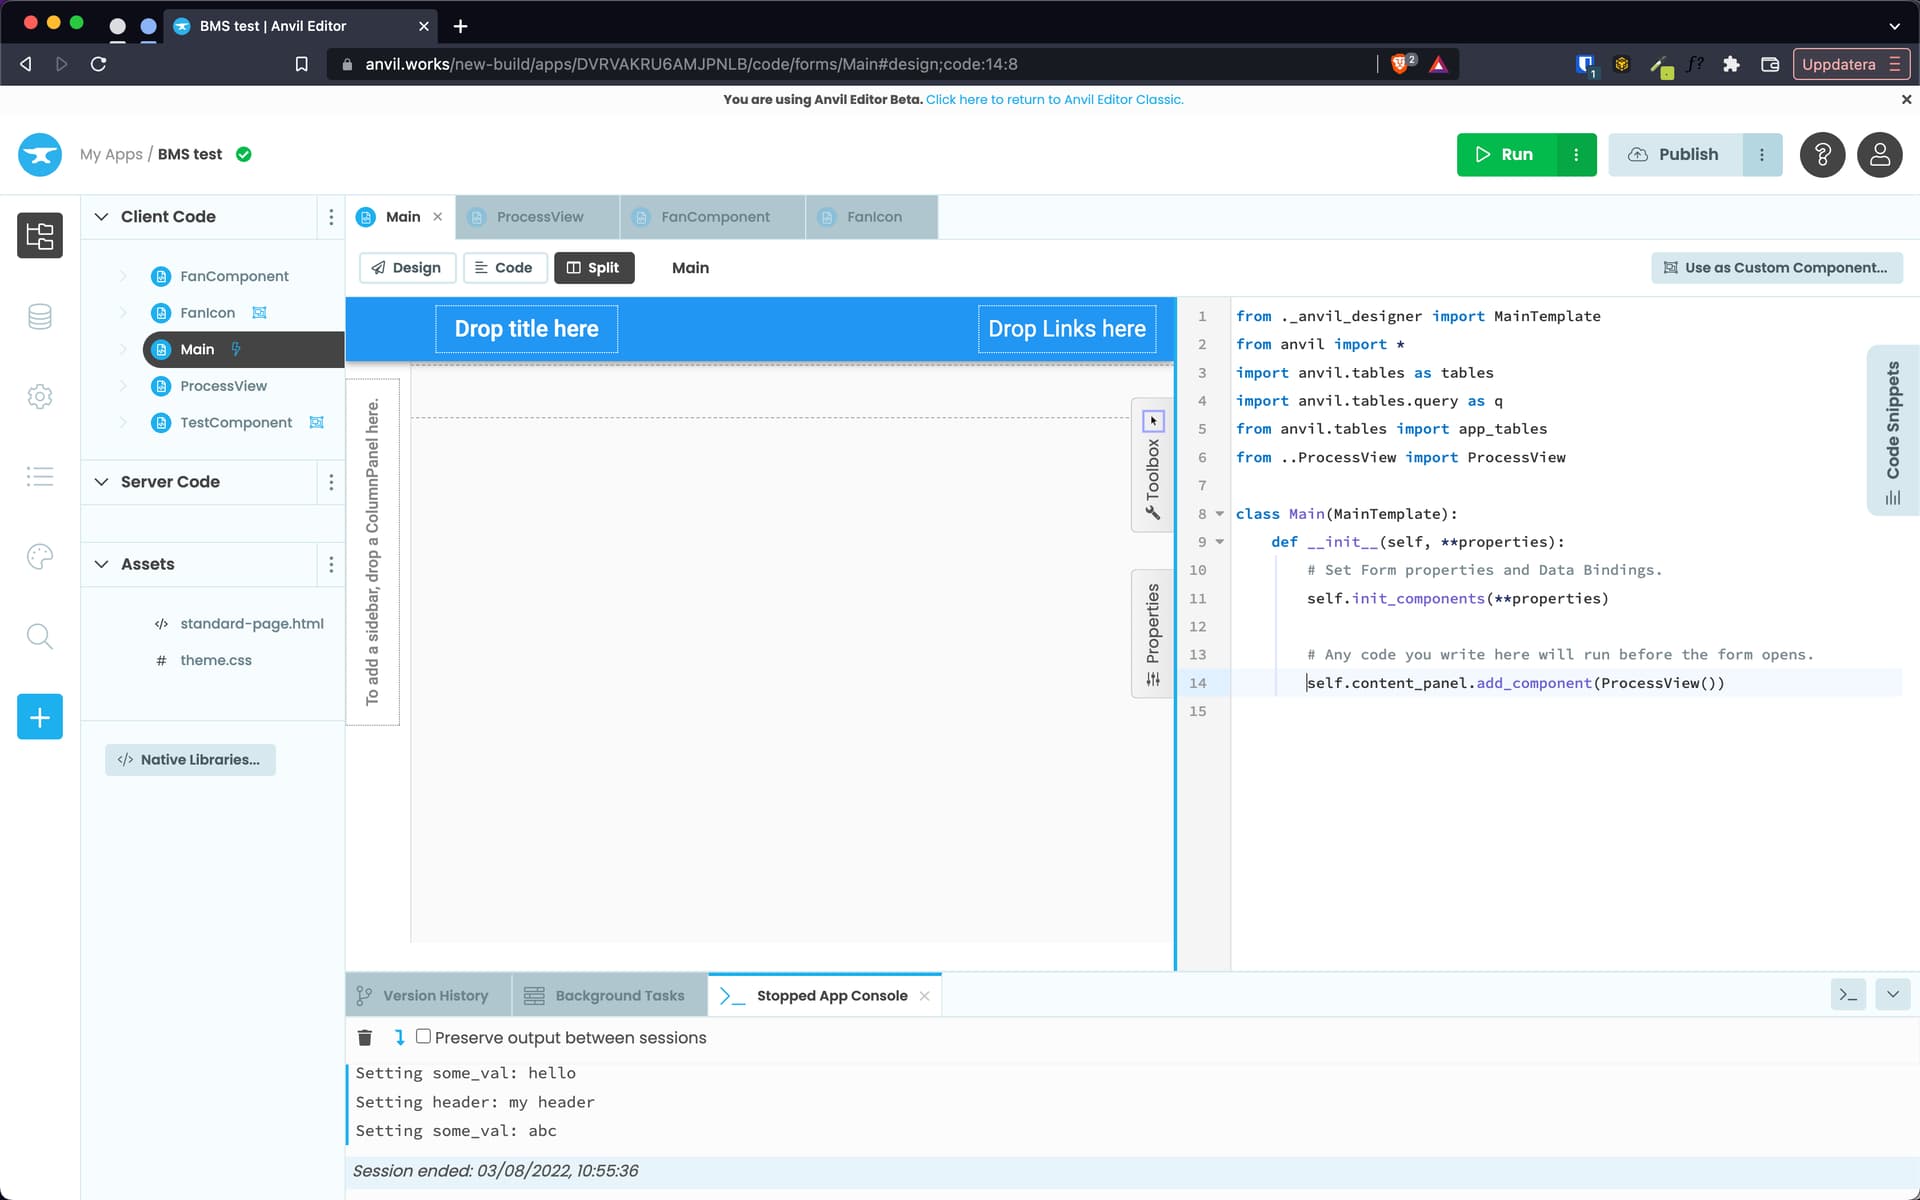Open the theme palette sidebar icon

[x=39, y=556]
